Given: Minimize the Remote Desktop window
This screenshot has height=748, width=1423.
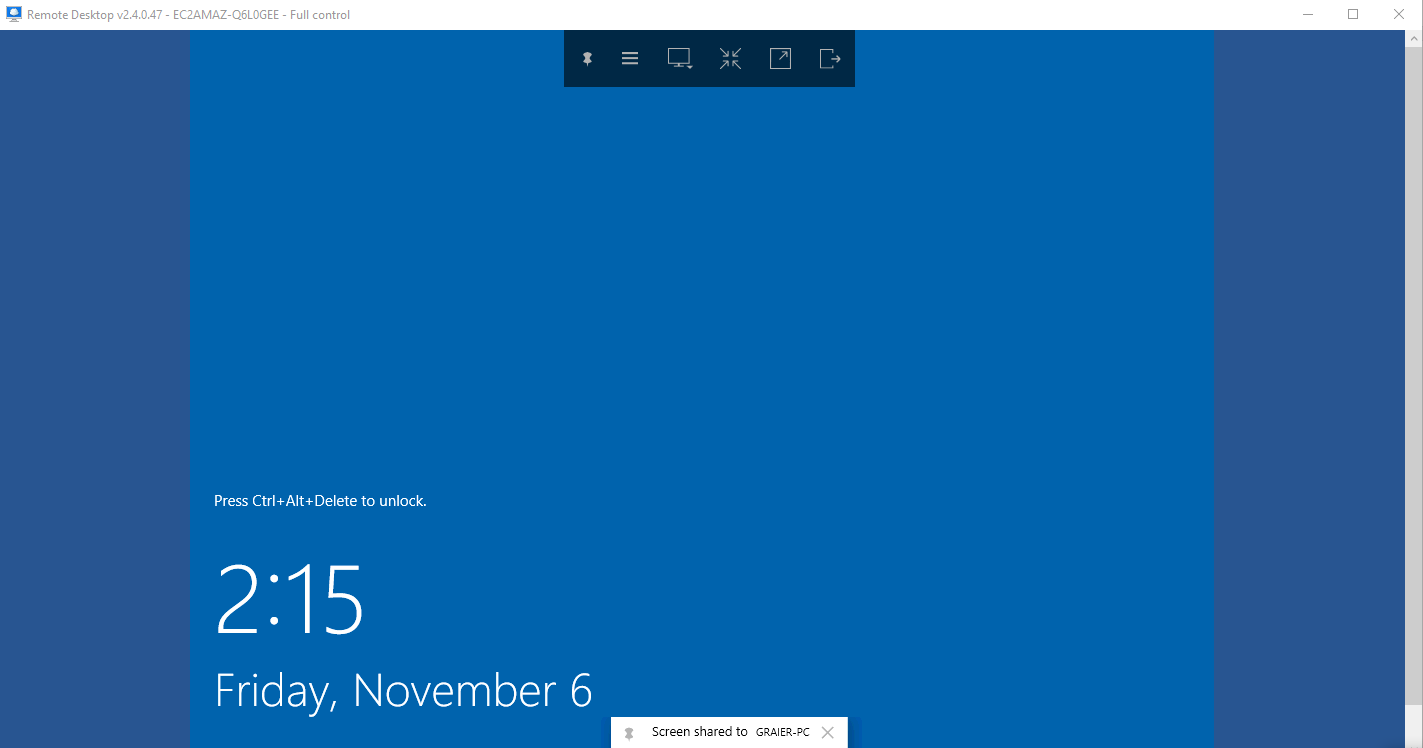Looking at the screenshot, I should coord(1309,14).
